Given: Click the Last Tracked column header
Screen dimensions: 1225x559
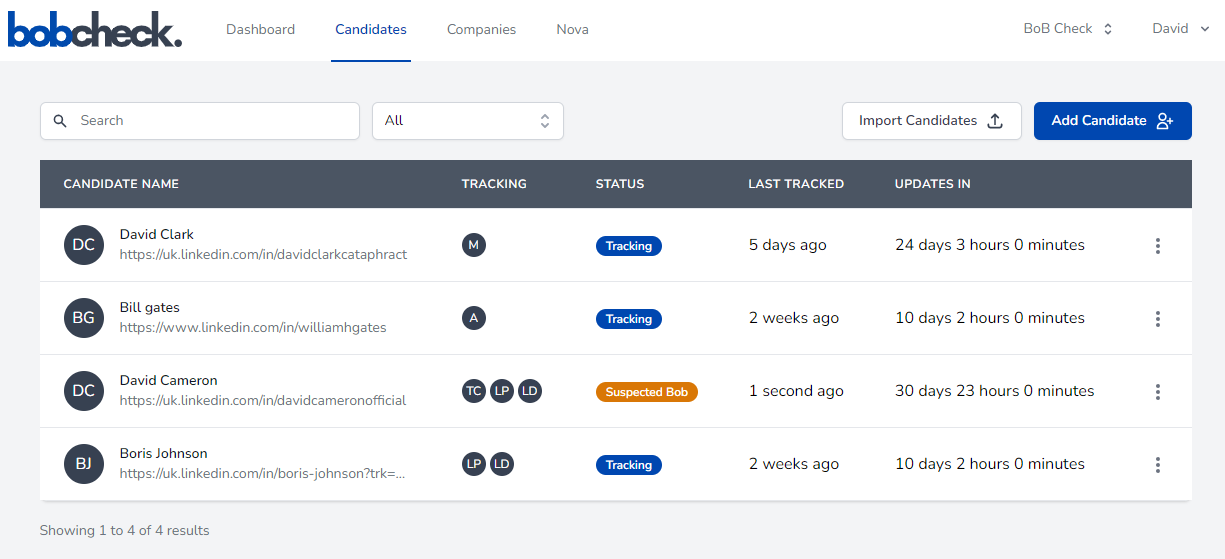Looking at the screenshot, I should point(796,184).
